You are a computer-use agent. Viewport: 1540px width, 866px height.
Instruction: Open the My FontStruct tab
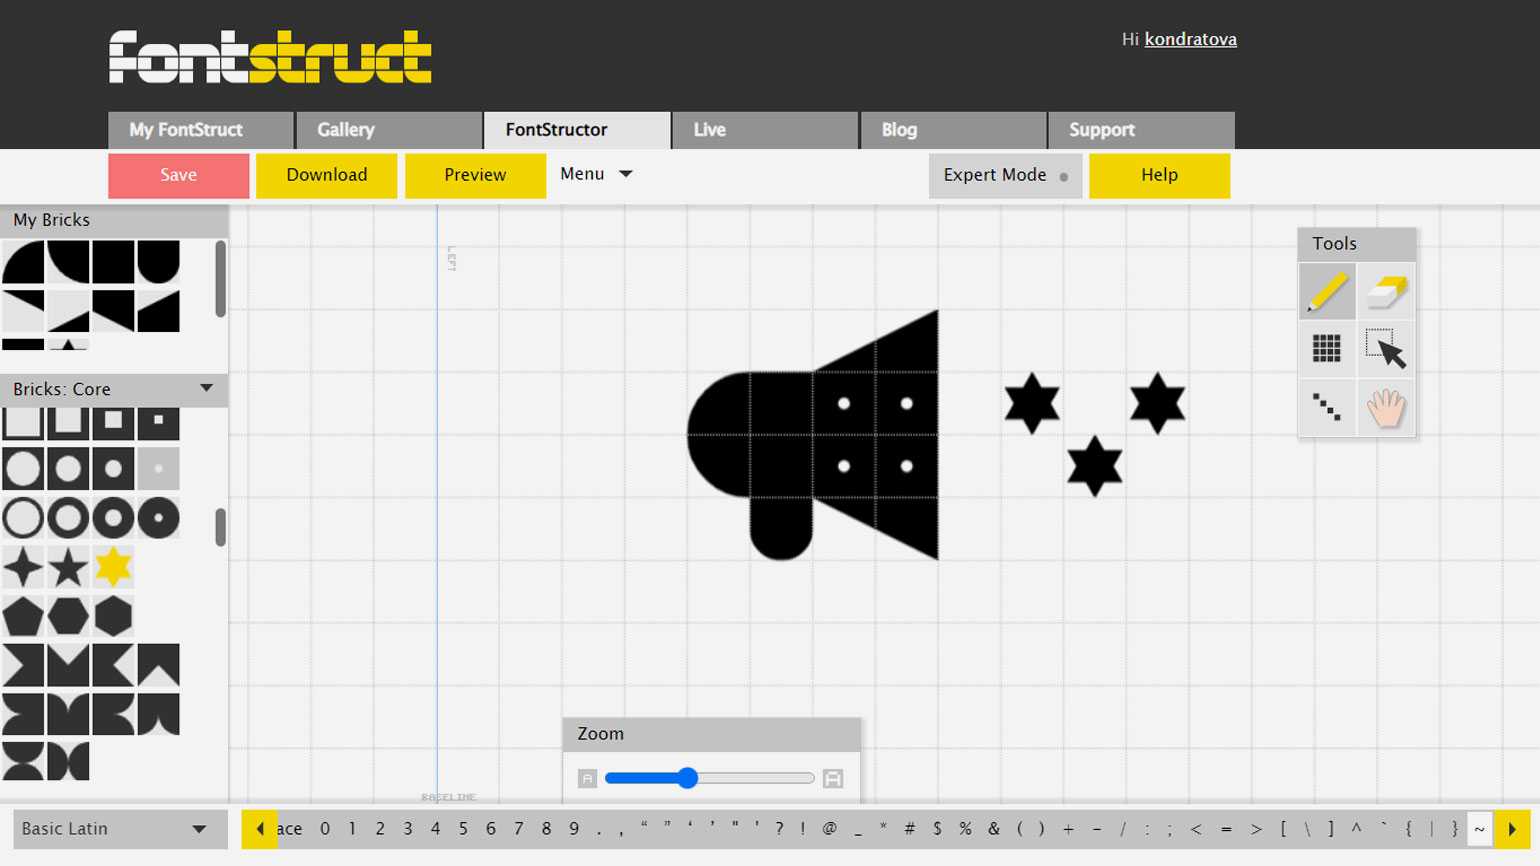click(x=200, y=130)
